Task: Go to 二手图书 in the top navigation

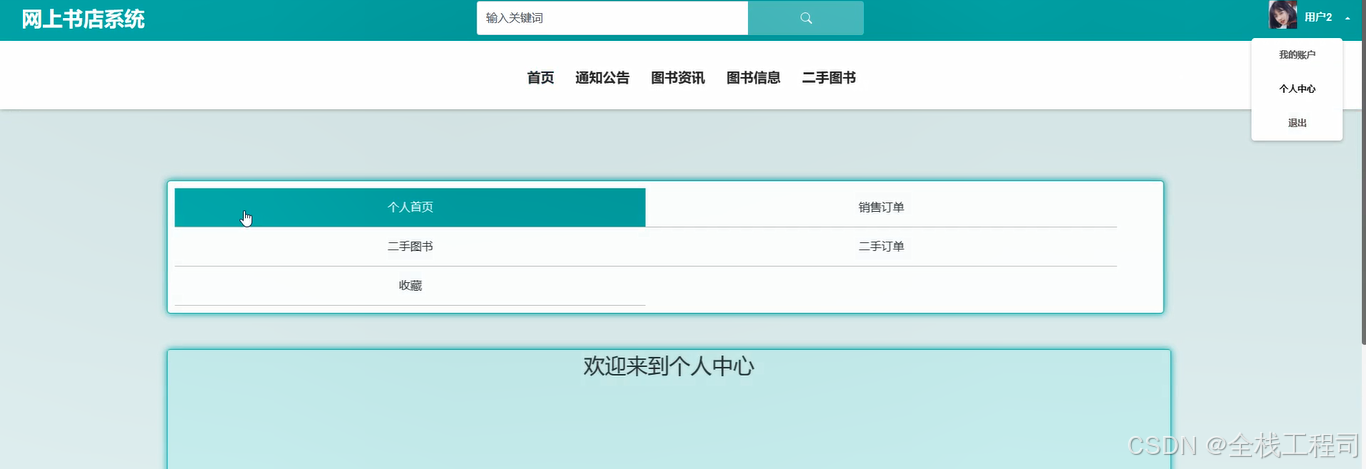Action: tap(829, 78)
